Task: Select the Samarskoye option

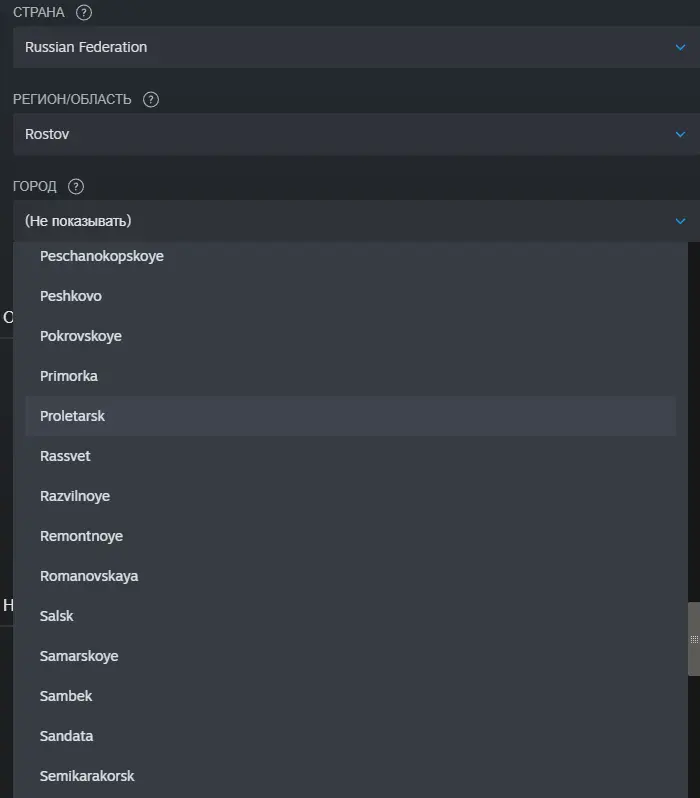Action: click(350, 656)
